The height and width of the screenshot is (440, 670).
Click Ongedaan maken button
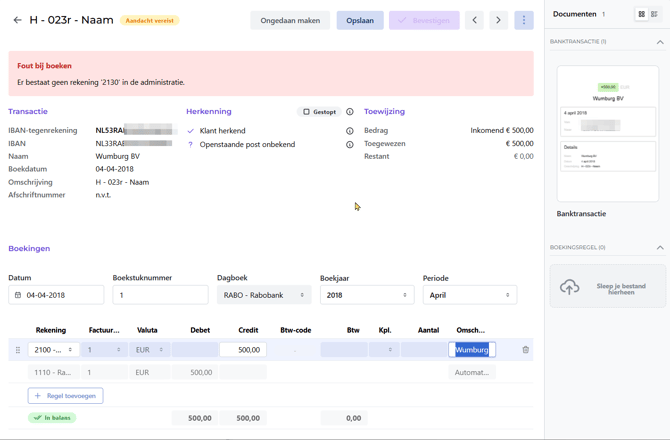pyautogui.click(x=290, y=20)
